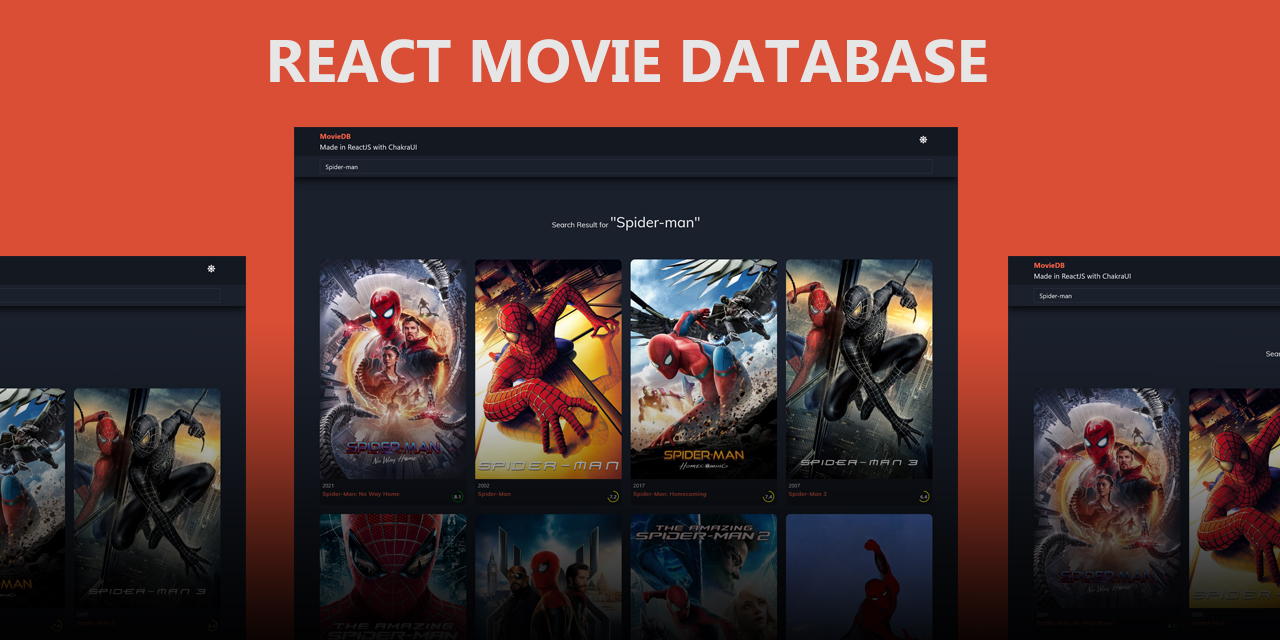Screen dimensions: 1280x640
Task: Open the Spider-Man: No Way Home title link
Action: [x=360, y=493]
